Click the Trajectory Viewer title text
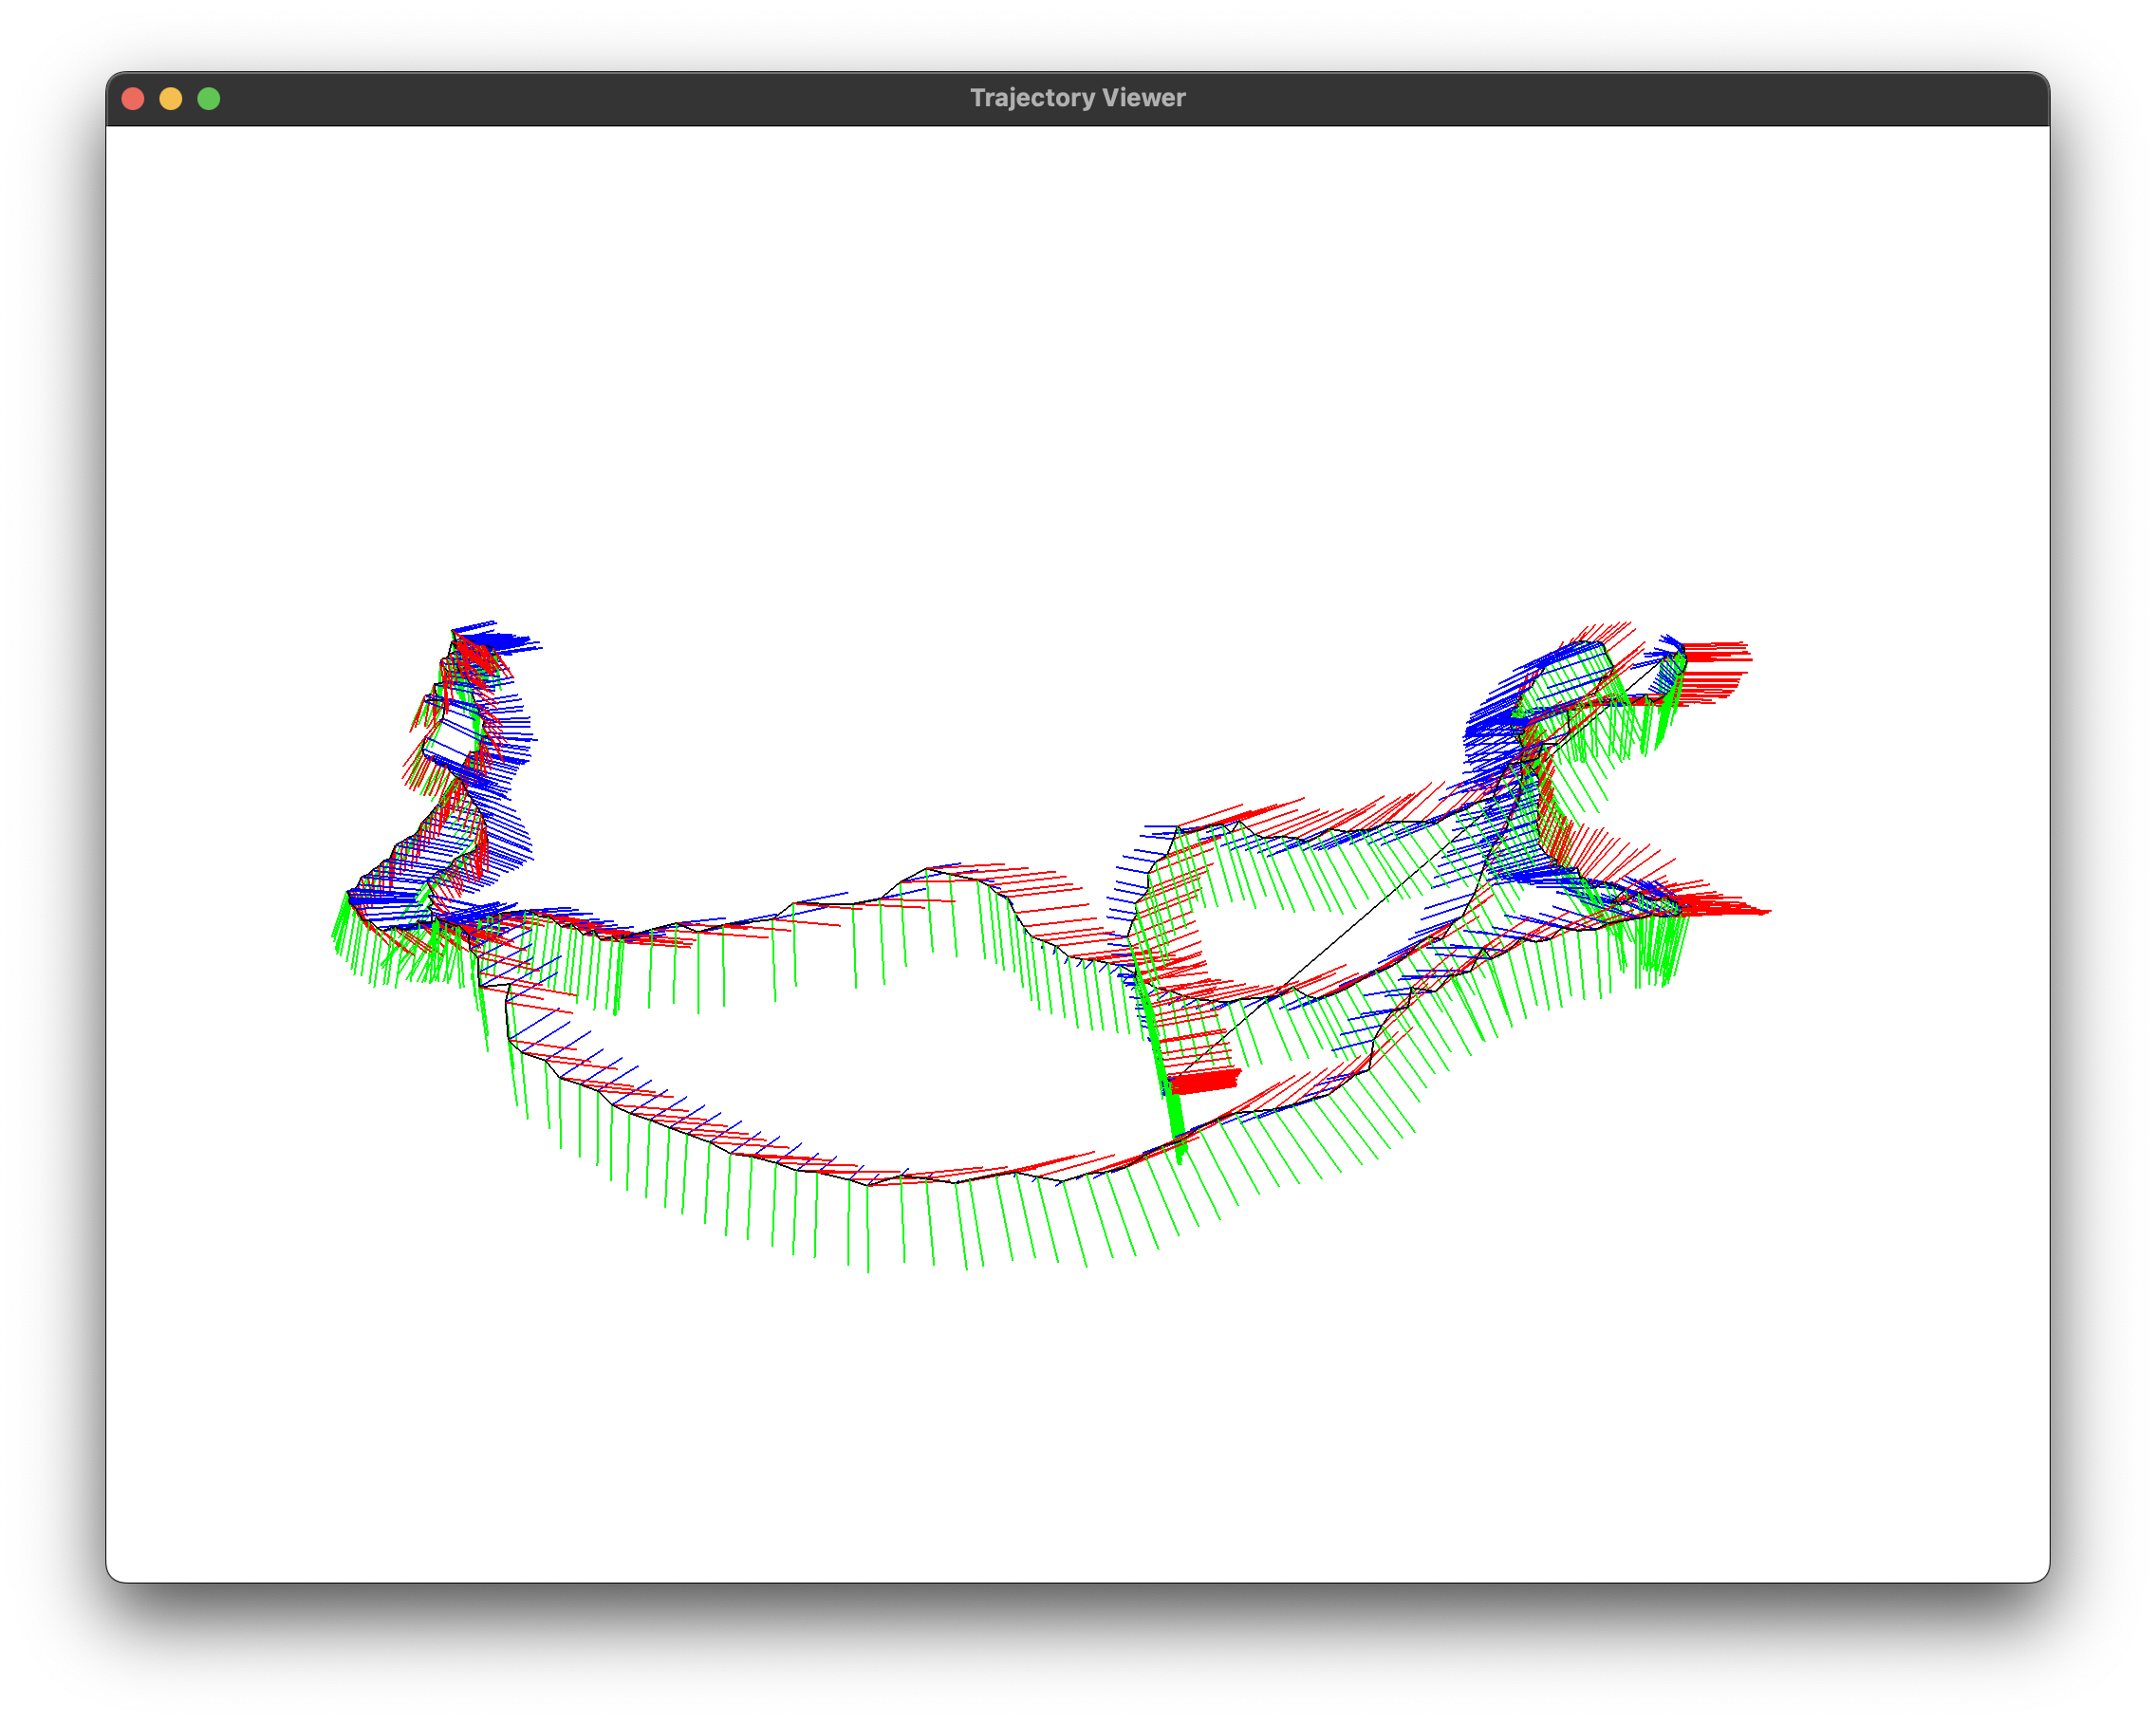This screenshot has height=1723, width=2156. coord(1077,97)
